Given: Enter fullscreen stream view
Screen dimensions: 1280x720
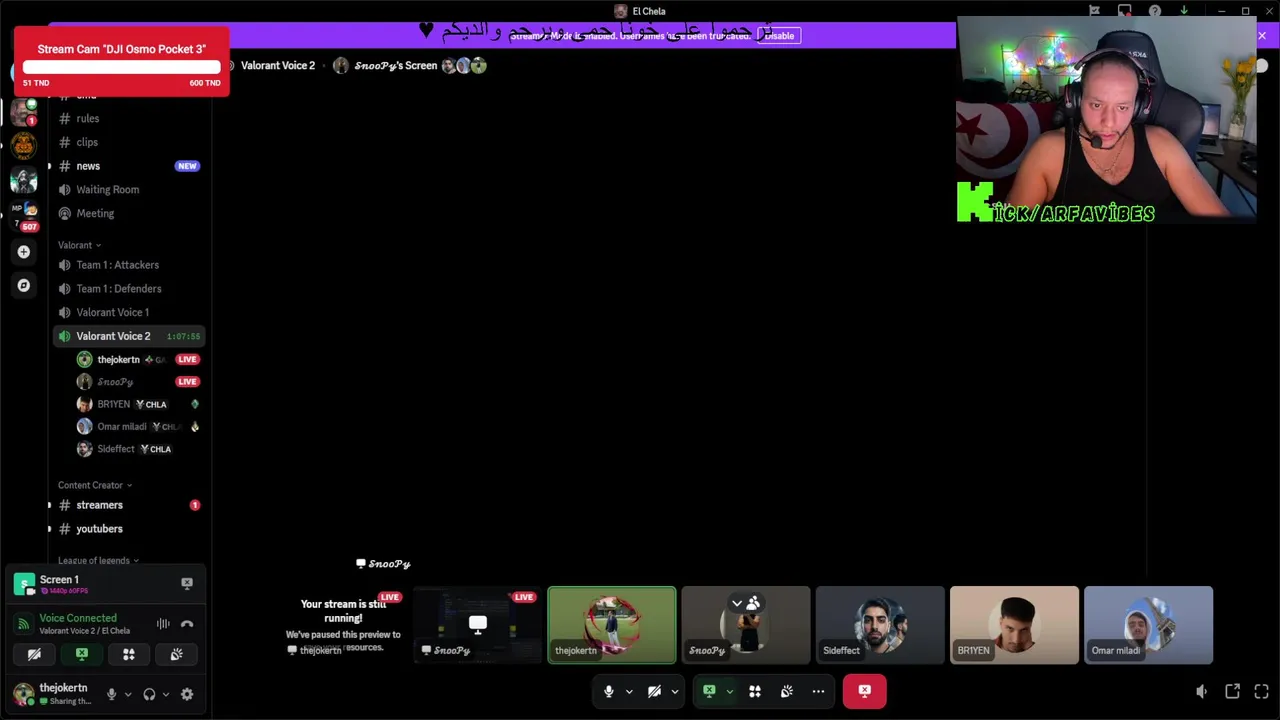Looking at the screenshot, I should pyautogui.click(x=1262, y=691).
